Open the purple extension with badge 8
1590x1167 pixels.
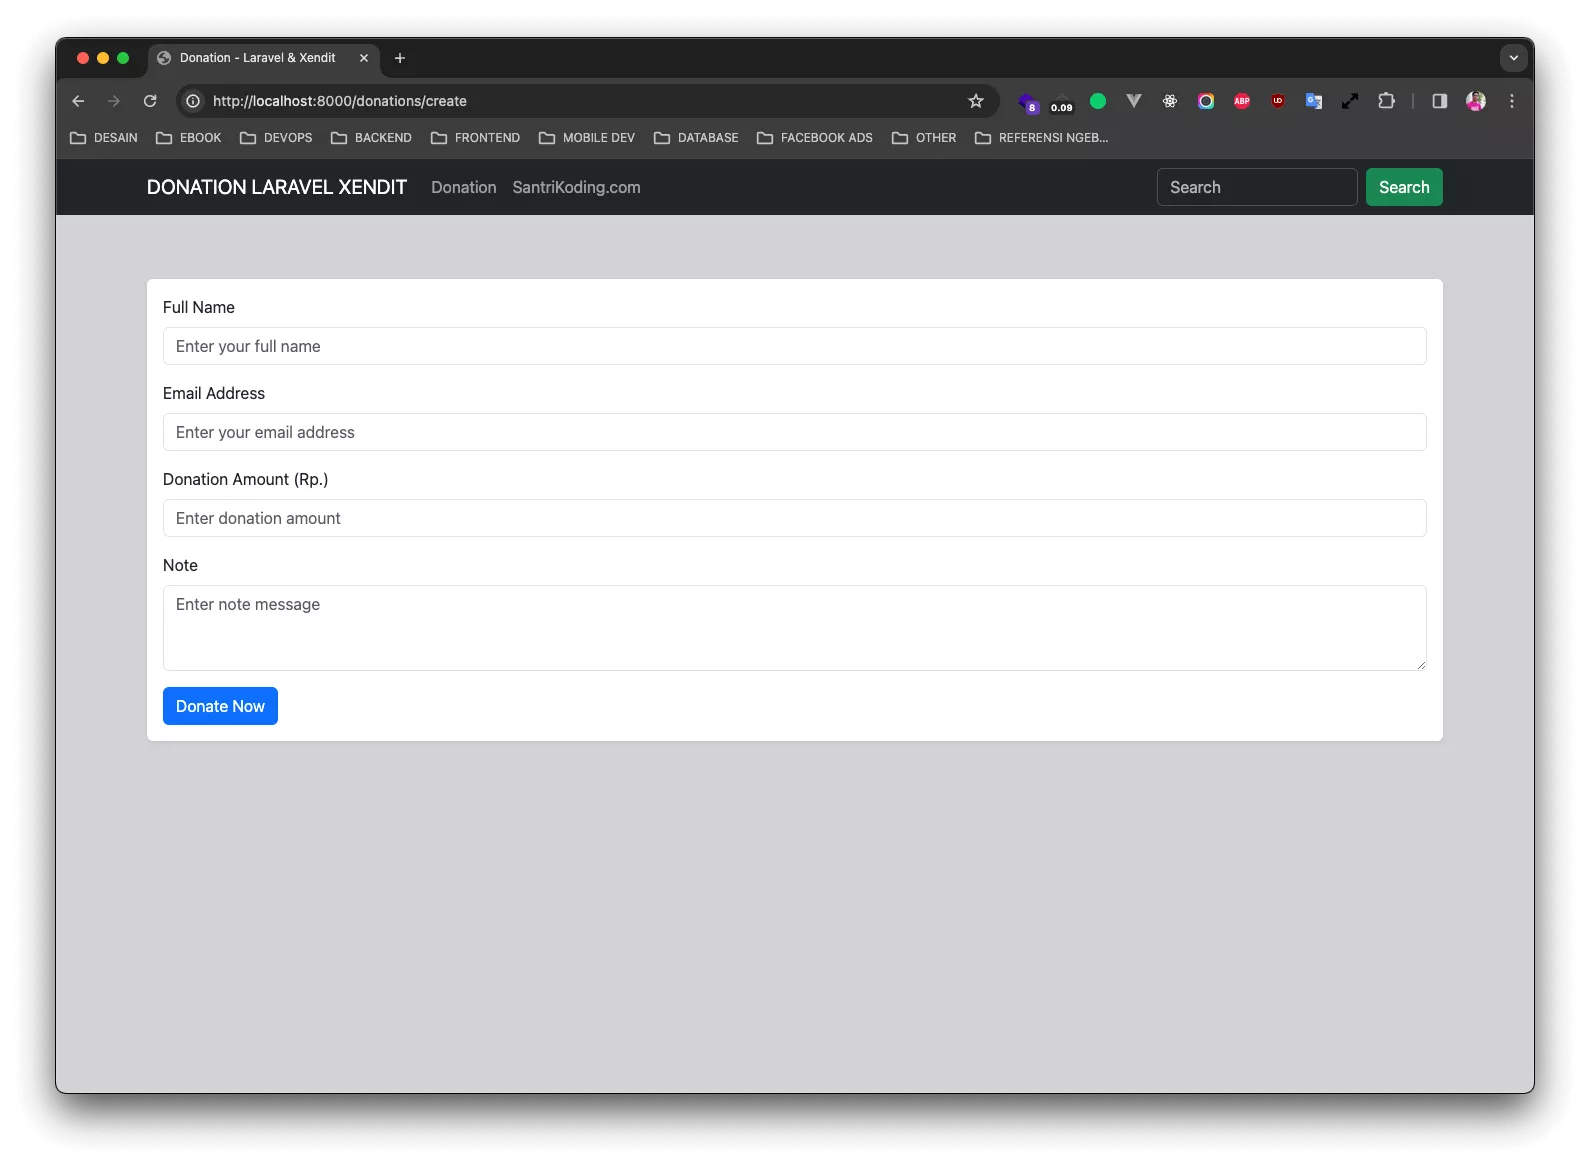pos(1028,102)
